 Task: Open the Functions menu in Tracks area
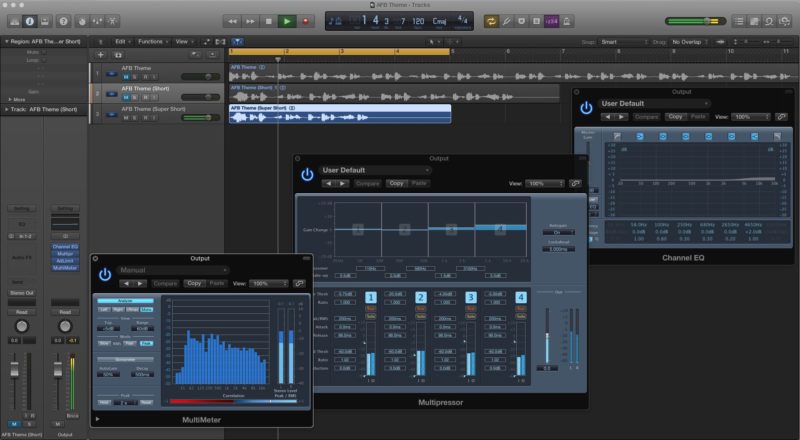pyautogui.click(x=152, y=42)
